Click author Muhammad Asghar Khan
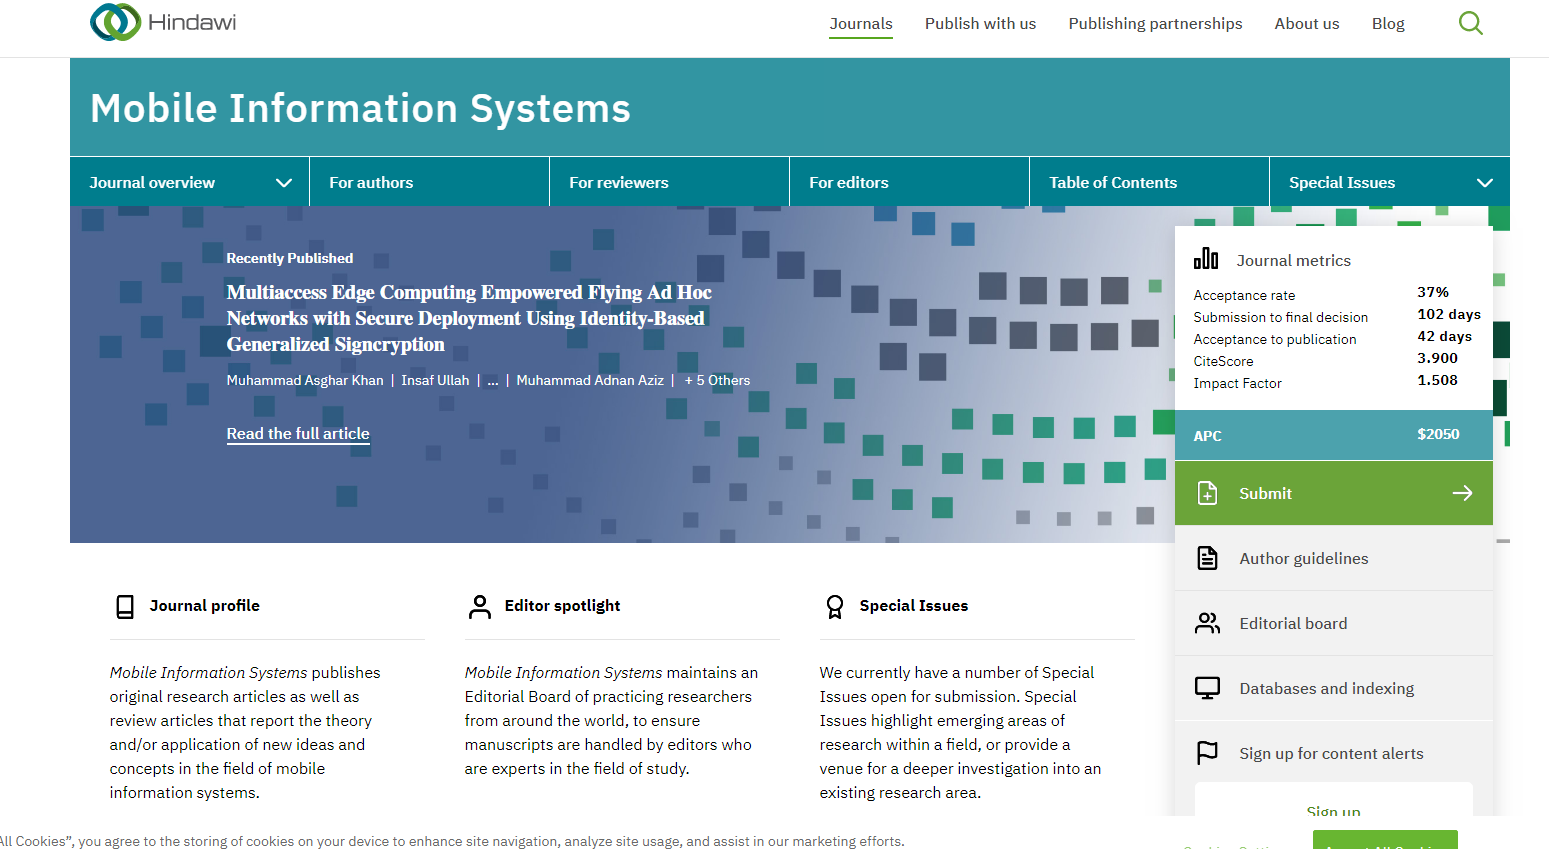Image resolution: width=1549 pixels, height=849 pixels. pos(305,380)
